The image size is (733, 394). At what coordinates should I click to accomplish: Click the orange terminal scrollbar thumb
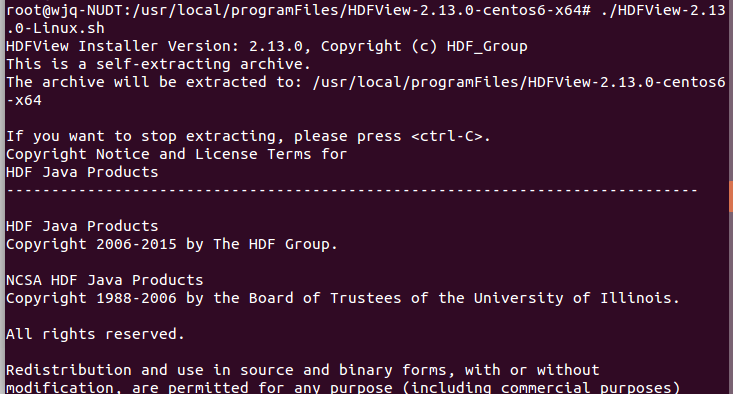[x=731, y=196]
